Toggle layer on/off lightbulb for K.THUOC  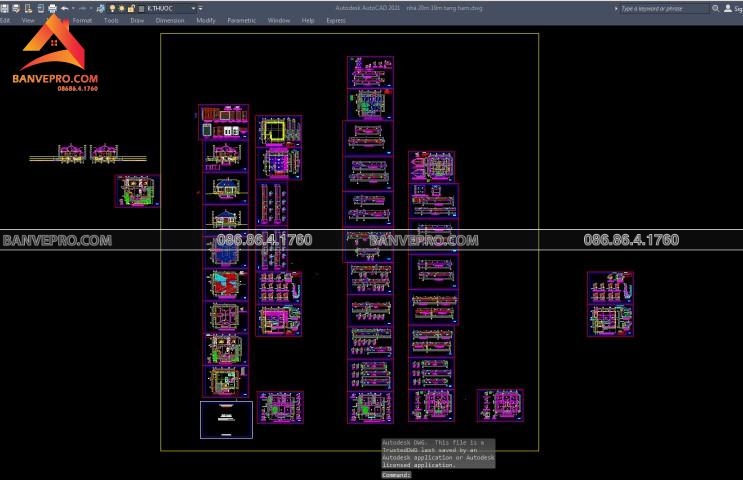(x=112, y=8)
